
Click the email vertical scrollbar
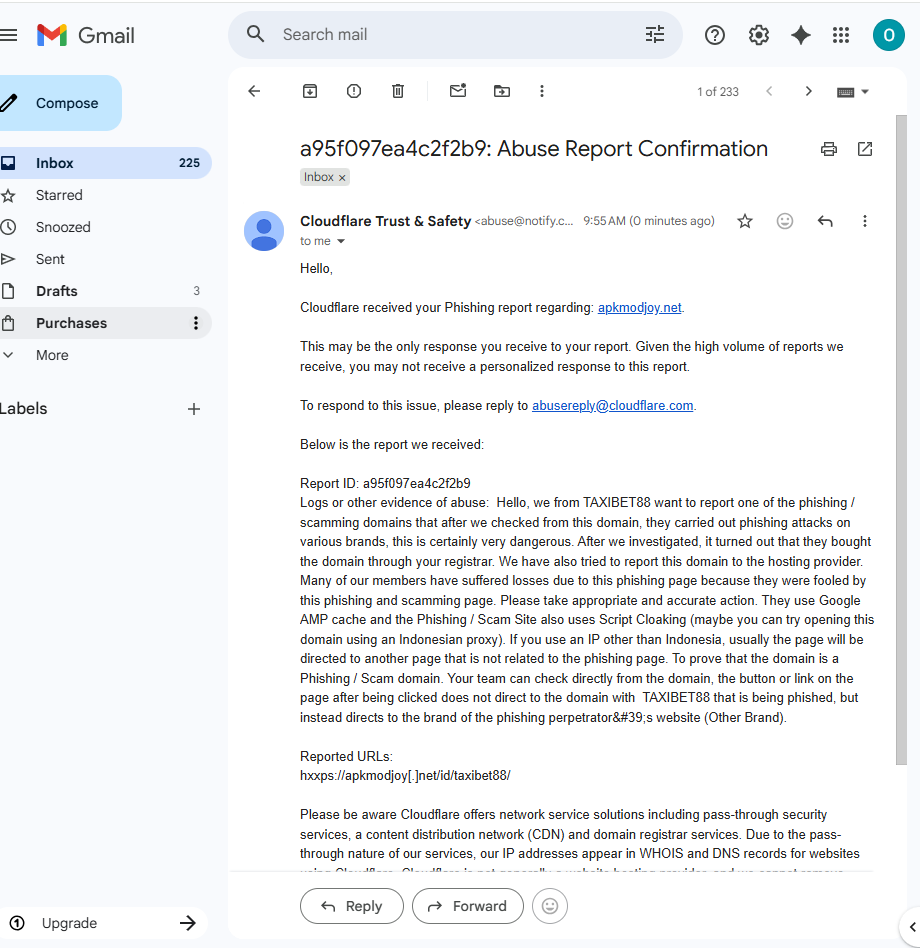(901, 440)
